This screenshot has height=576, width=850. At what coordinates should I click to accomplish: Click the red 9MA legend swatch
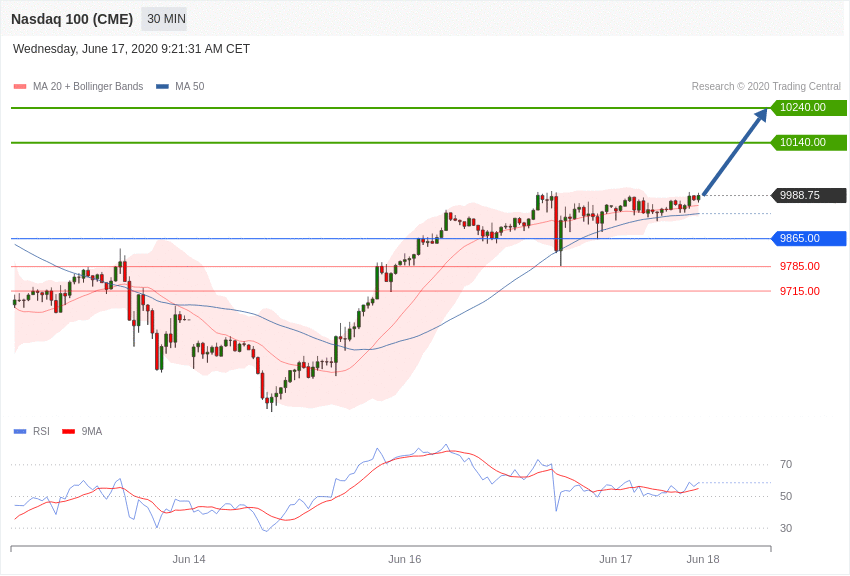[69, 432]
